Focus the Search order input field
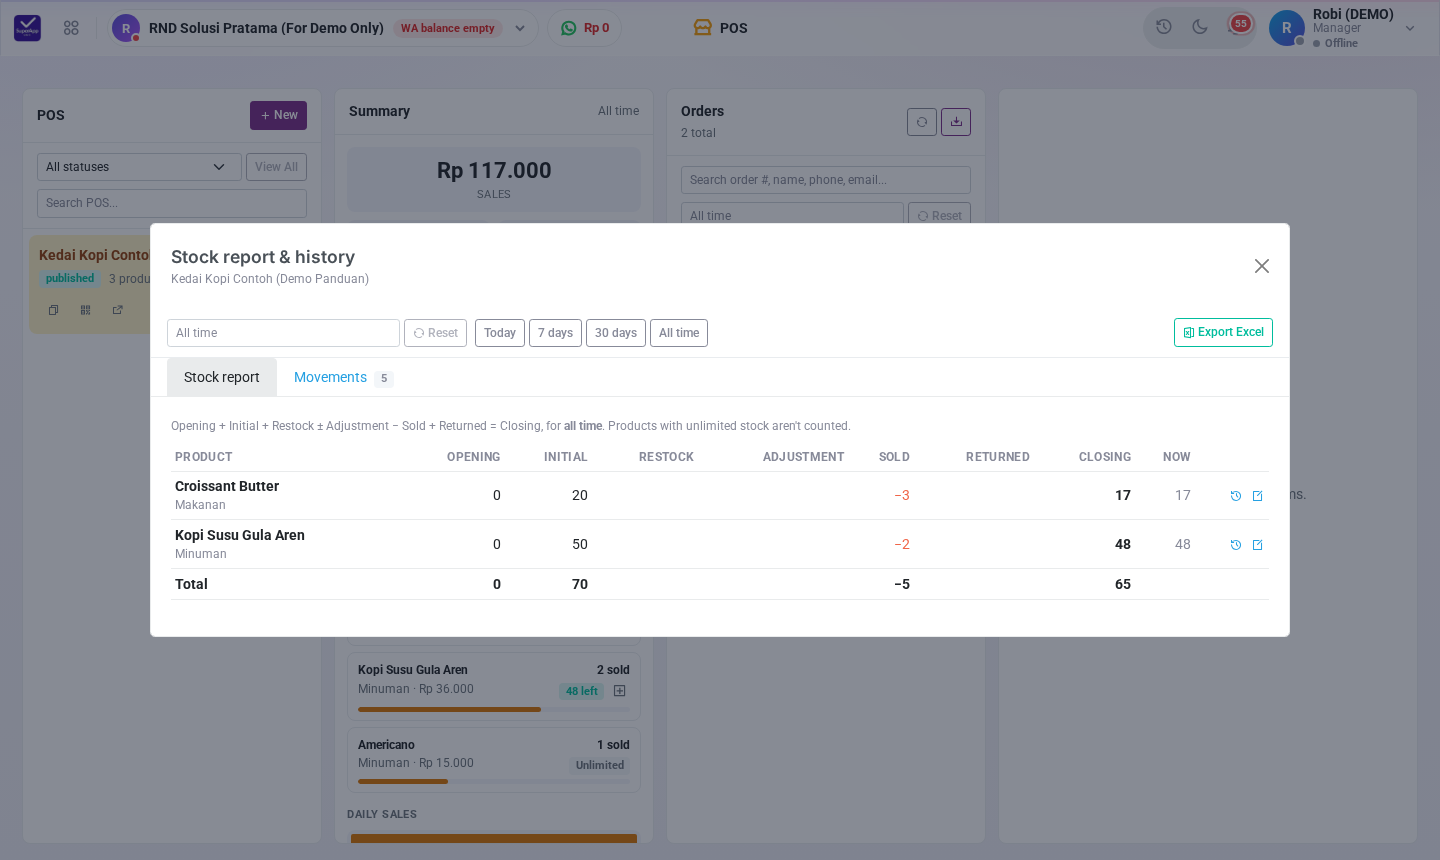Image resolution: width=1440 pixels, height=860 pixels. [826, 180]
